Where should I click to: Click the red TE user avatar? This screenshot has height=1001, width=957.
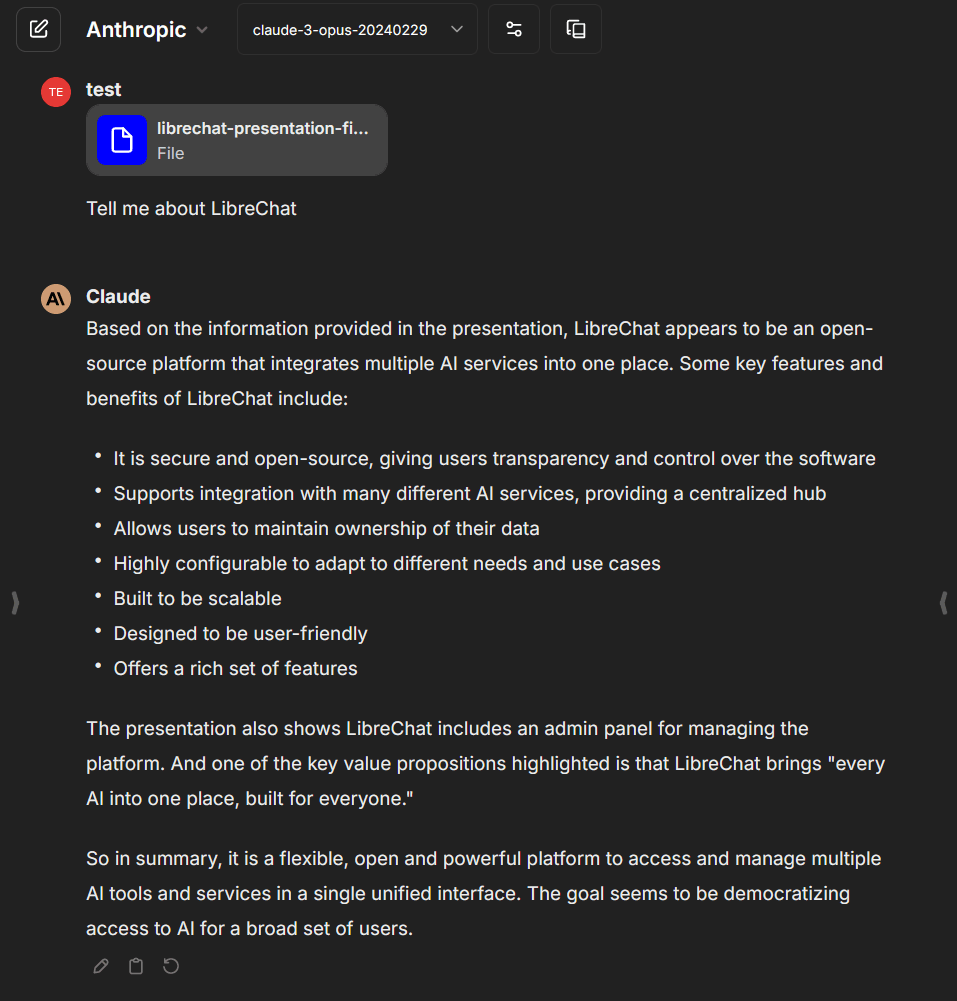(56, 91)
